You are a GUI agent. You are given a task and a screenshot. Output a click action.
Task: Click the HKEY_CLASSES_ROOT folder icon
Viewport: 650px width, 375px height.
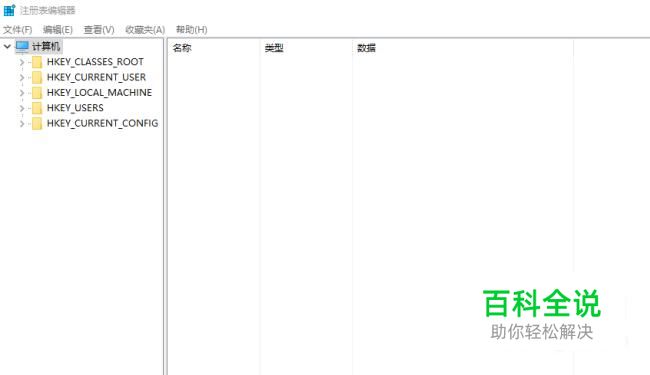tap(37, 62)
